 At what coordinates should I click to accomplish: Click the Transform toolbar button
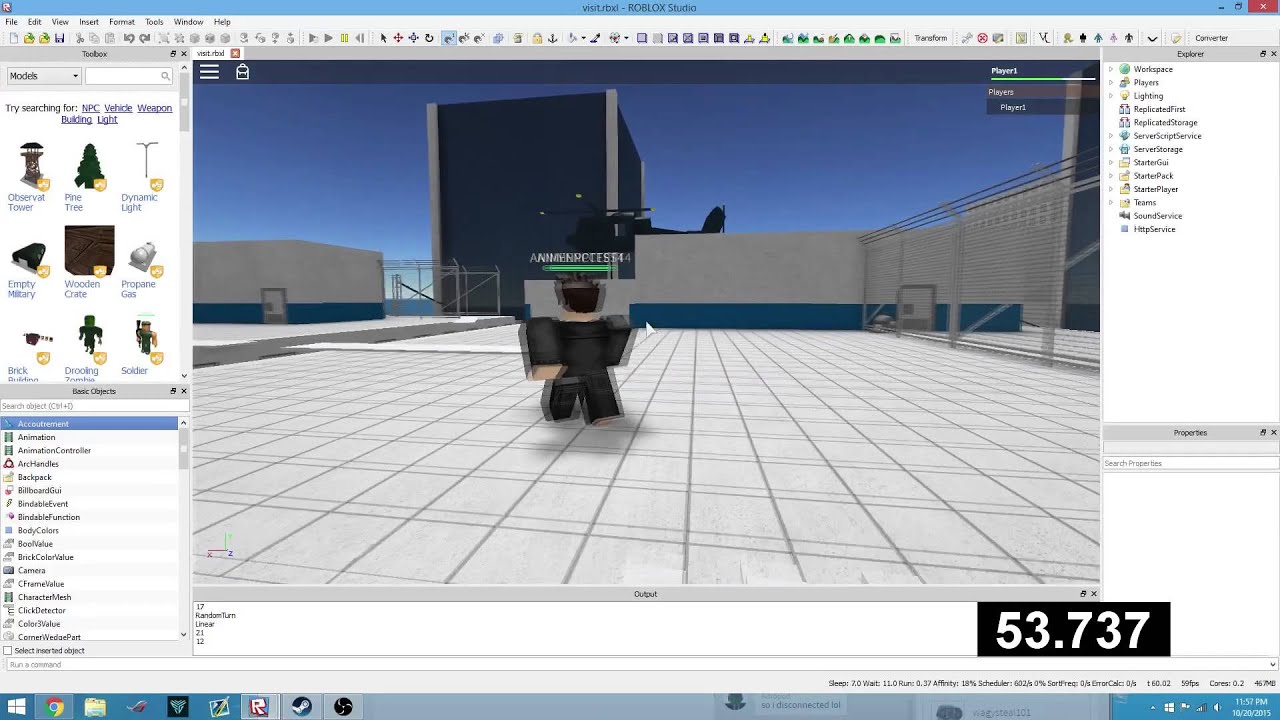pyautogui.click(x=930, y=38)
